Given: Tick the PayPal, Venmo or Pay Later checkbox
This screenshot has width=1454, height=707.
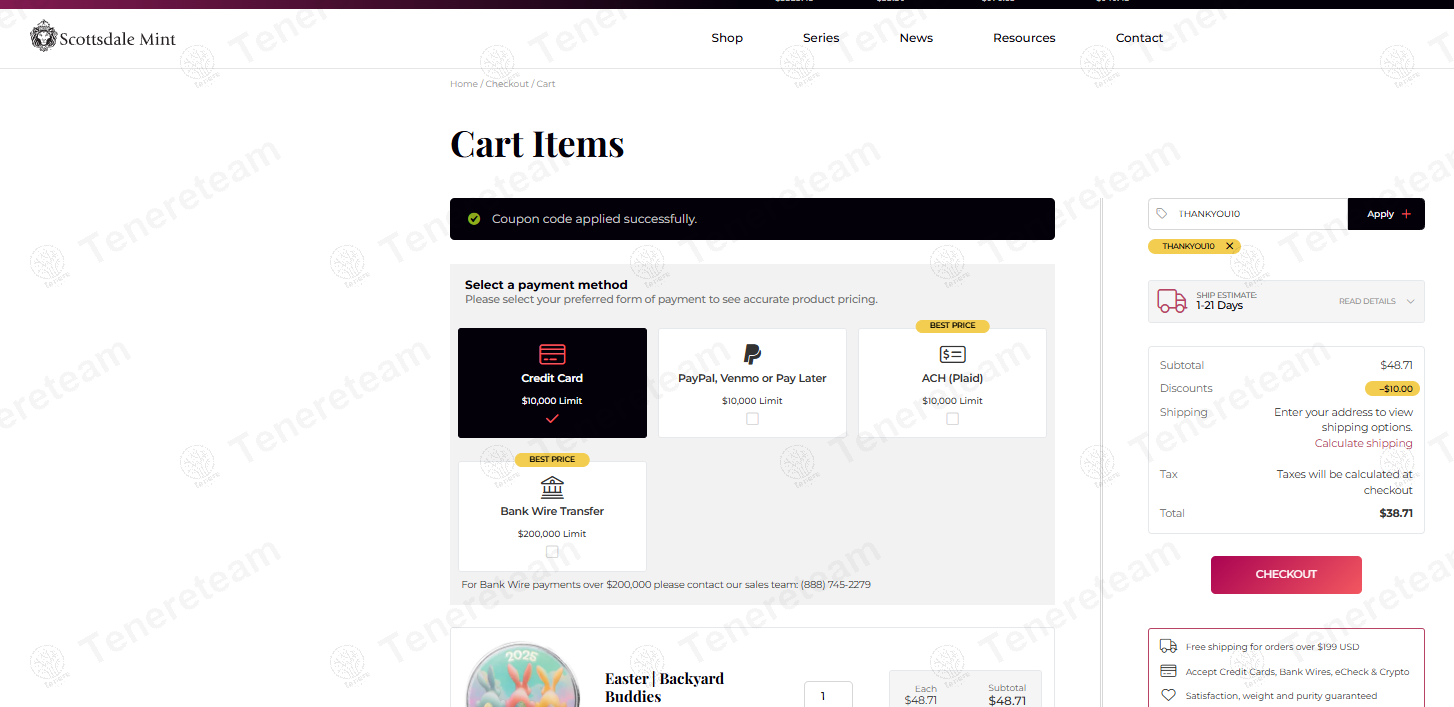Looking at the screenshot, I should [752, 419].
